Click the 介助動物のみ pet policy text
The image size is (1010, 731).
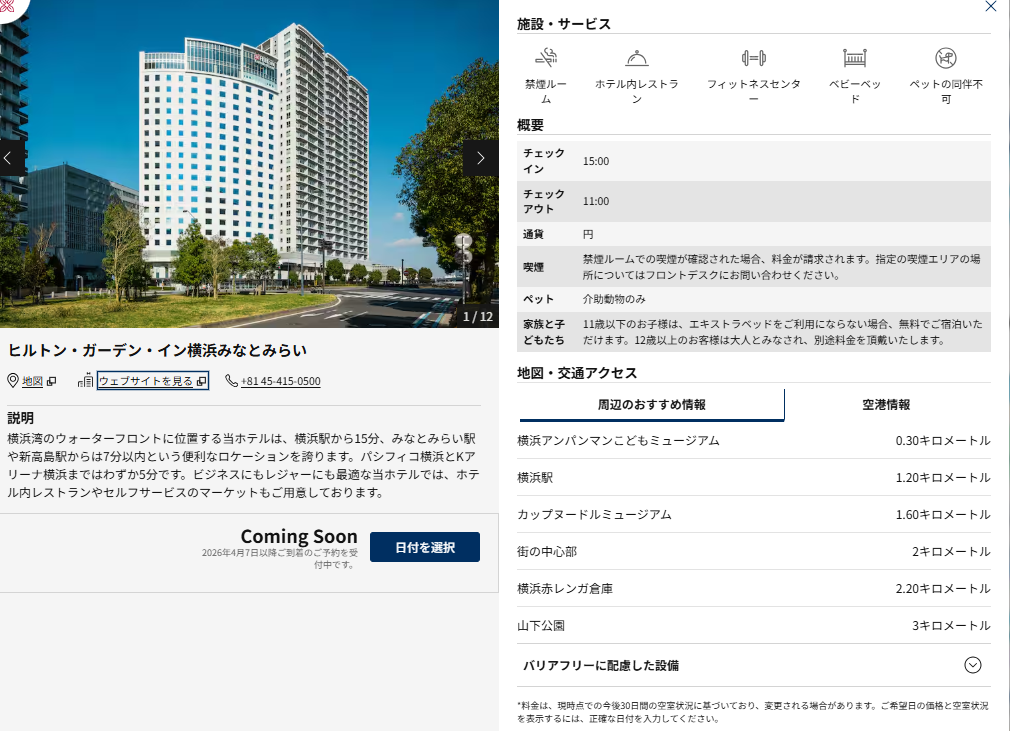[614, 299]
